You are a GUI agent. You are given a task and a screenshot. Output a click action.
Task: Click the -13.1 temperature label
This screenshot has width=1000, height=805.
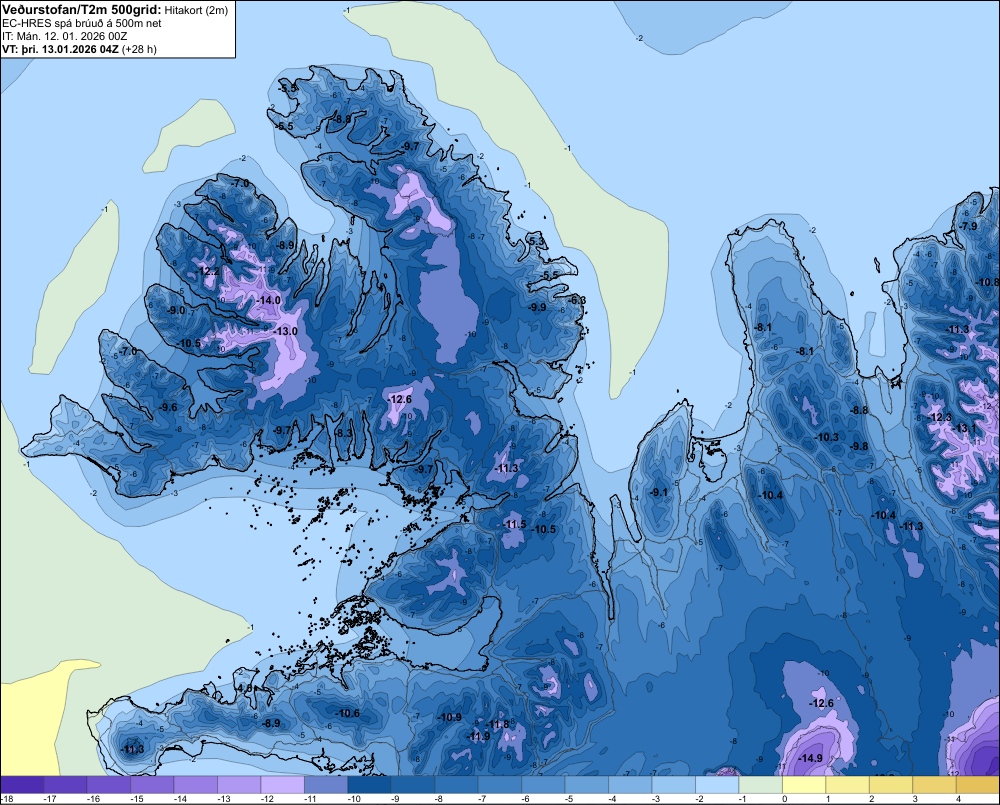964,429
